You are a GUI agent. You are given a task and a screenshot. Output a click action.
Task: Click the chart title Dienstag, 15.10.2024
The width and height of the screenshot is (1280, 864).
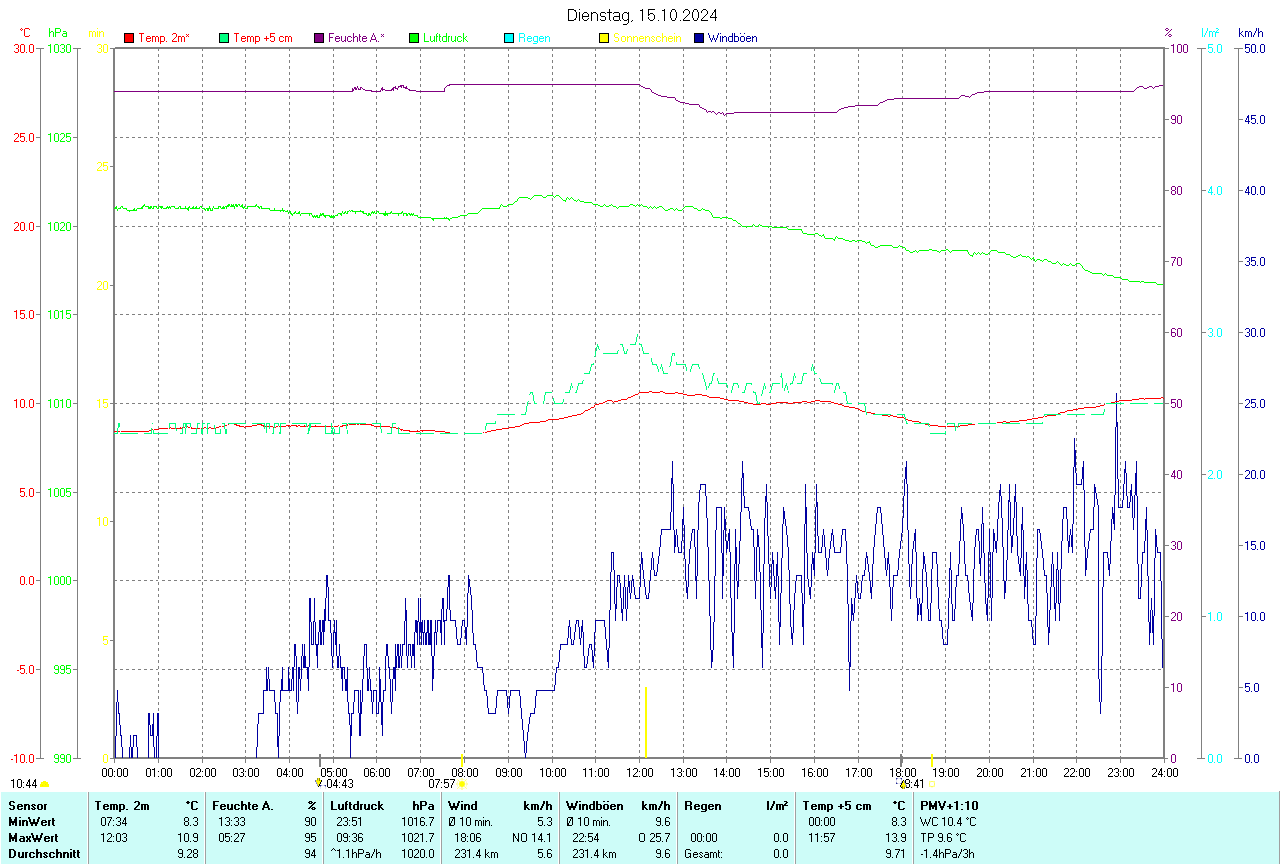pyautogui.click(x=641, y=15)
